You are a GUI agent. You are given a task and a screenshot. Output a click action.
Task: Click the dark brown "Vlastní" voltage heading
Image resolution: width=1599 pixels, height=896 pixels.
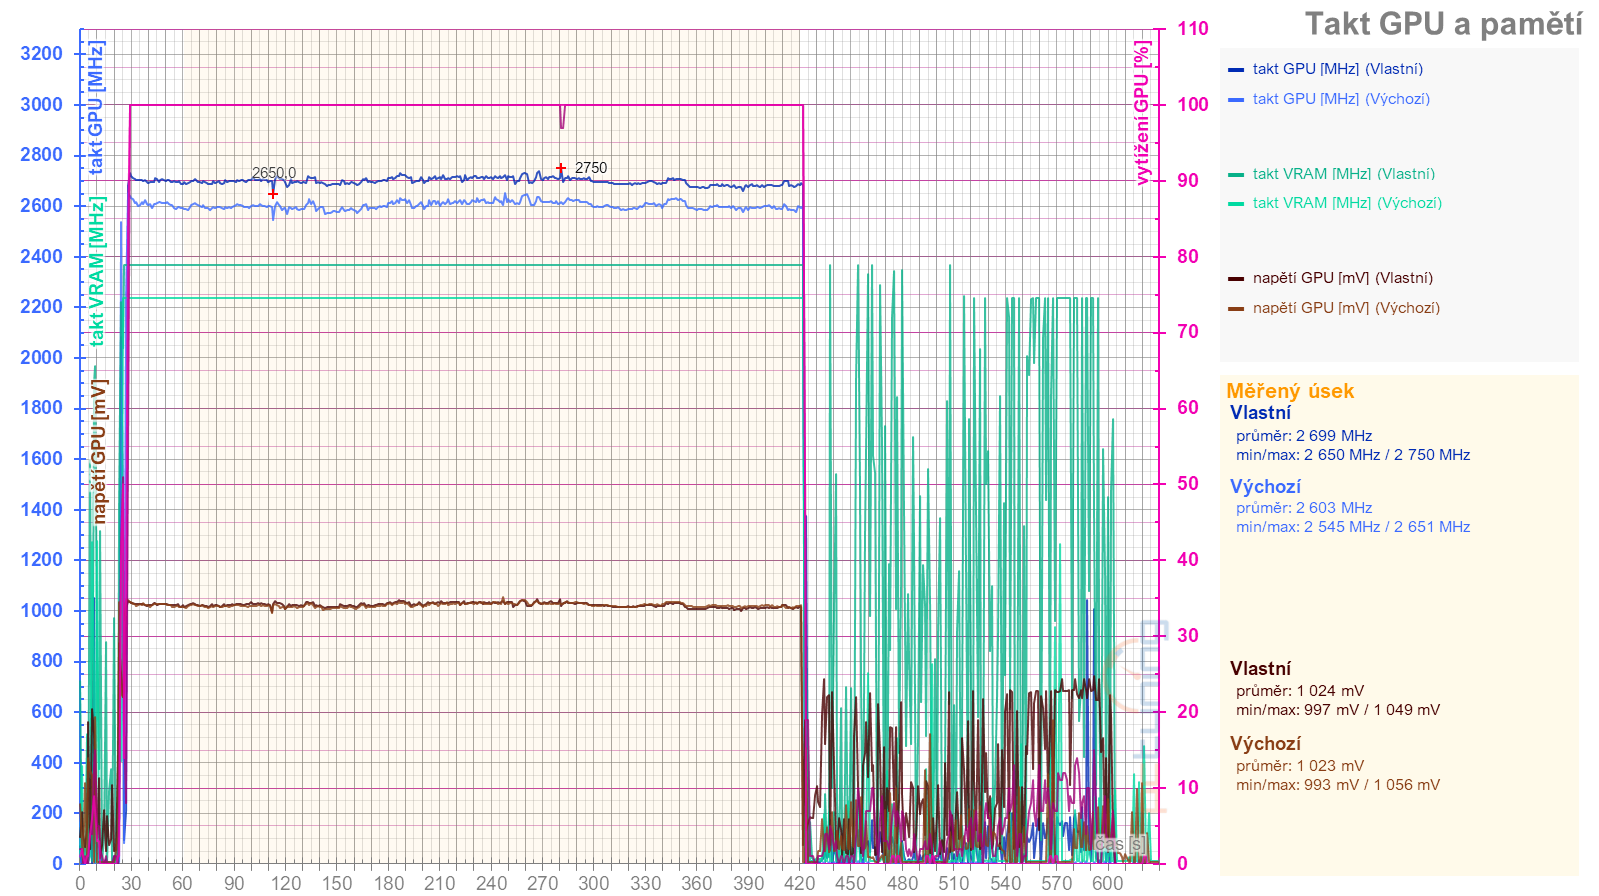(x=1260, y=669)
